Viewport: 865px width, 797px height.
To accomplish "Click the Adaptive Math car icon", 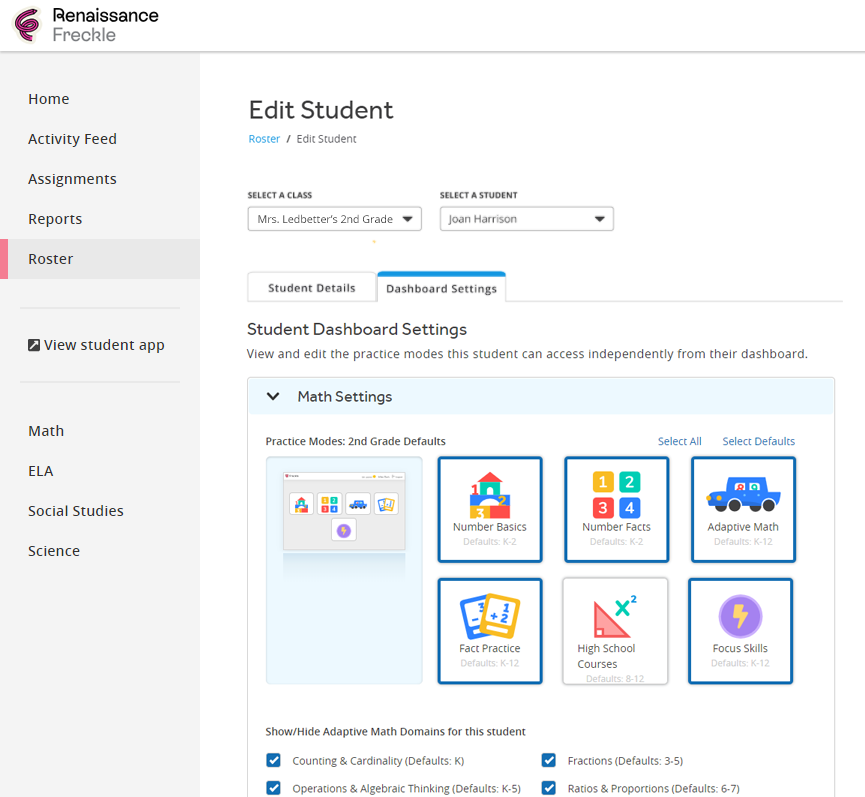I will pyautogui.click(x=742, y=494).
